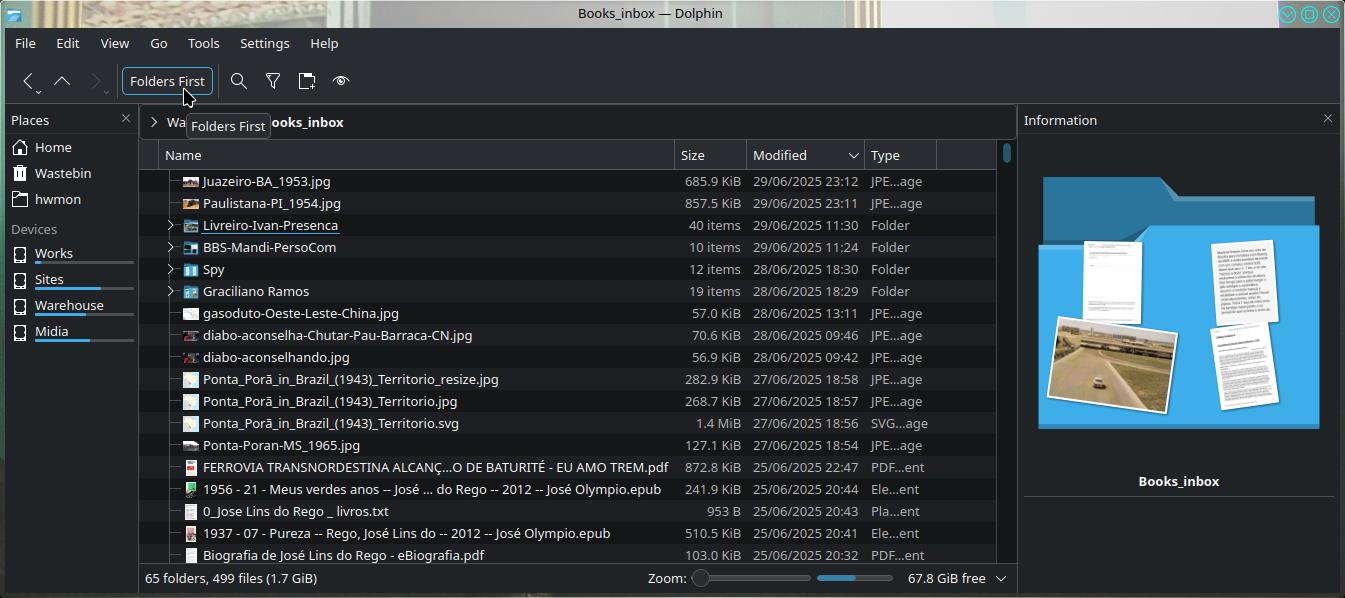Close the Information panel
Image resolution: width=1345 pixels, height=598 pixels.
[x=1328, y=119]
